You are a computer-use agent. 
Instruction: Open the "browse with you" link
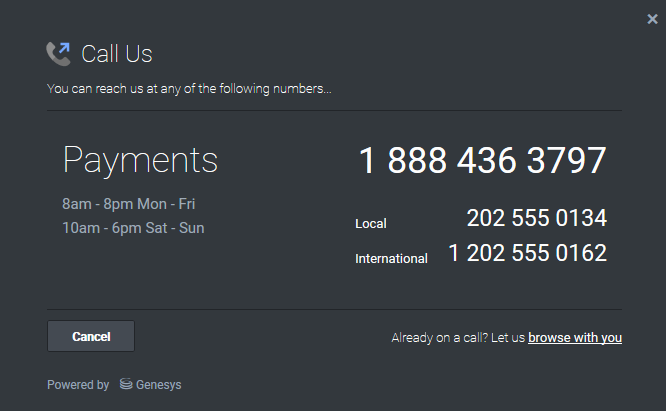[575, 338]
